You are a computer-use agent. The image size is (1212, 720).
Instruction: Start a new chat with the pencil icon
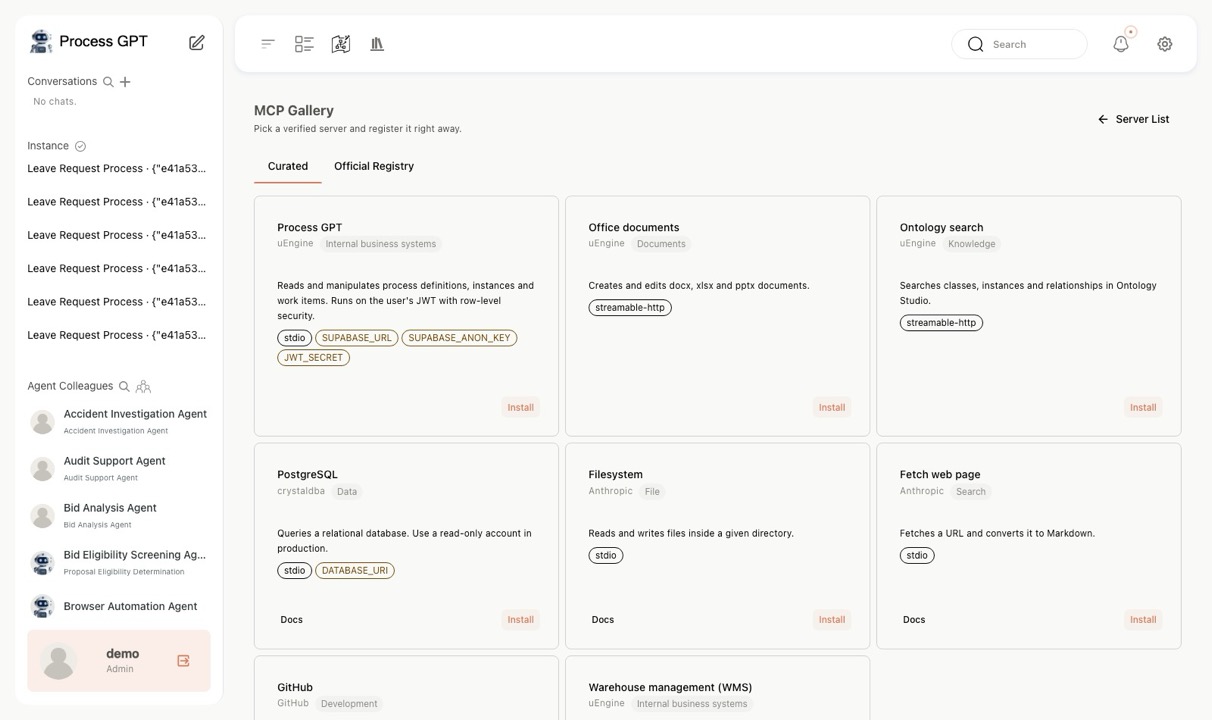[197, 42]
